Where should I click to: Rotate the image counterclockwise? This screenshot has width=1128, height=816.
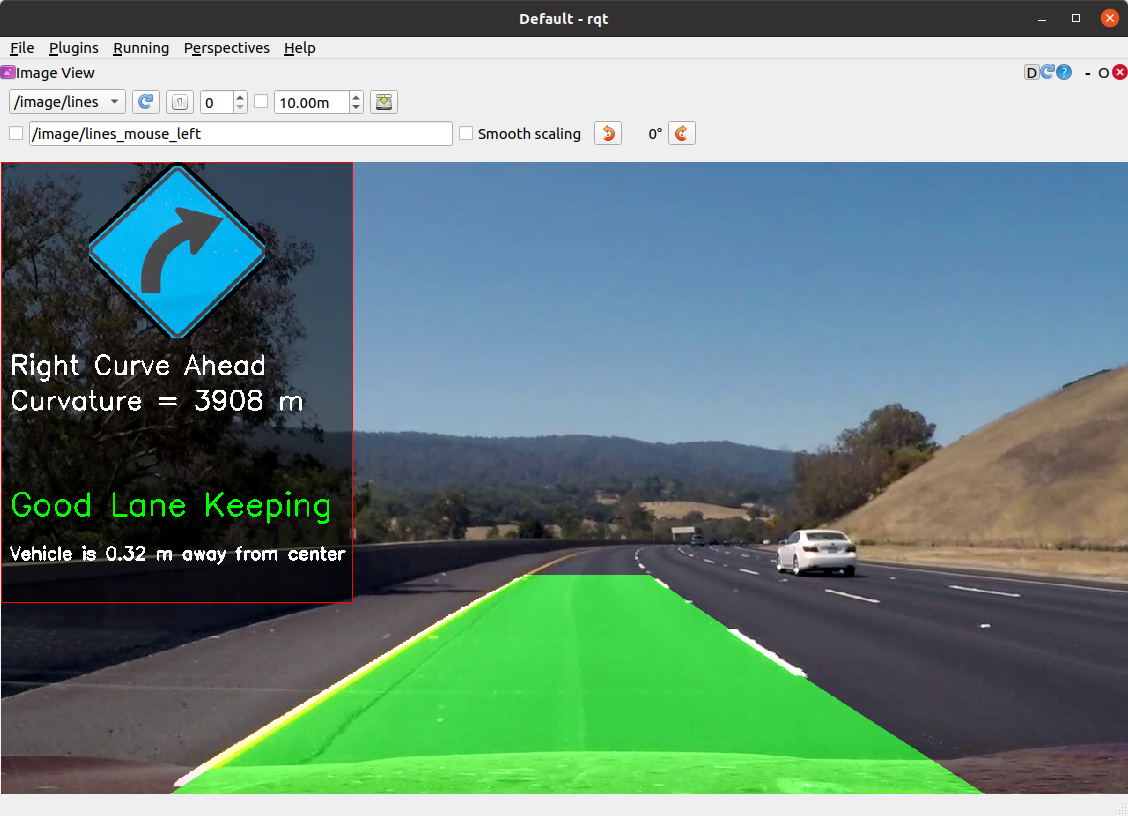pyautogui.click(x=607, y=133)
